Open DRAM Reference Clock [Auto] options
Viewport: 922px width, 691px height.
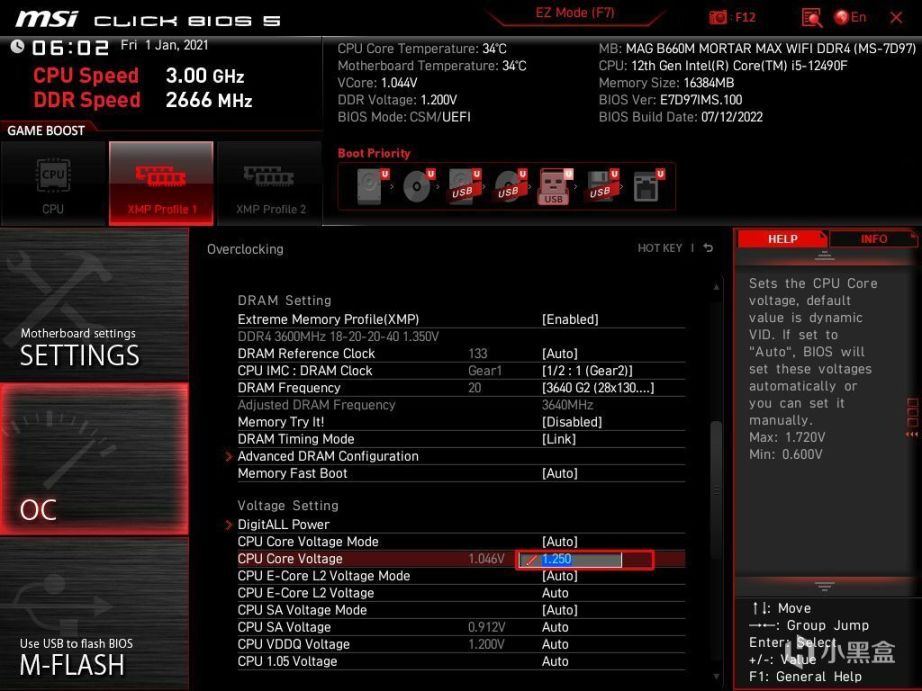click(x=560, y=353)
